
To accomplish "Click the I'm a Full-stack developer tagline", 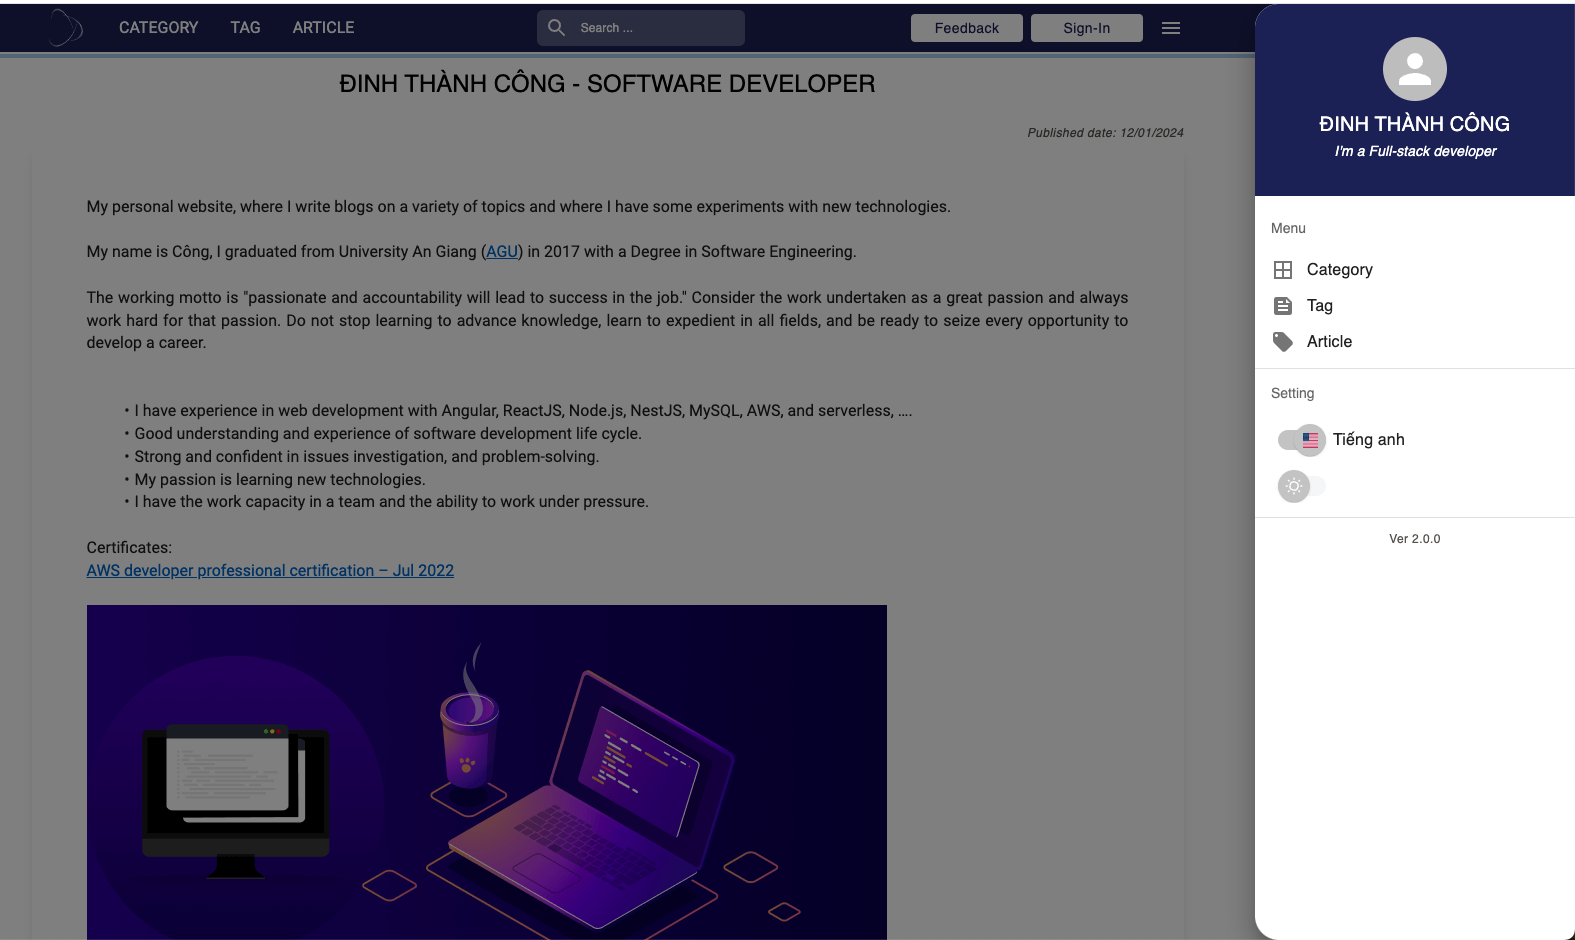I will [1415, 152].
